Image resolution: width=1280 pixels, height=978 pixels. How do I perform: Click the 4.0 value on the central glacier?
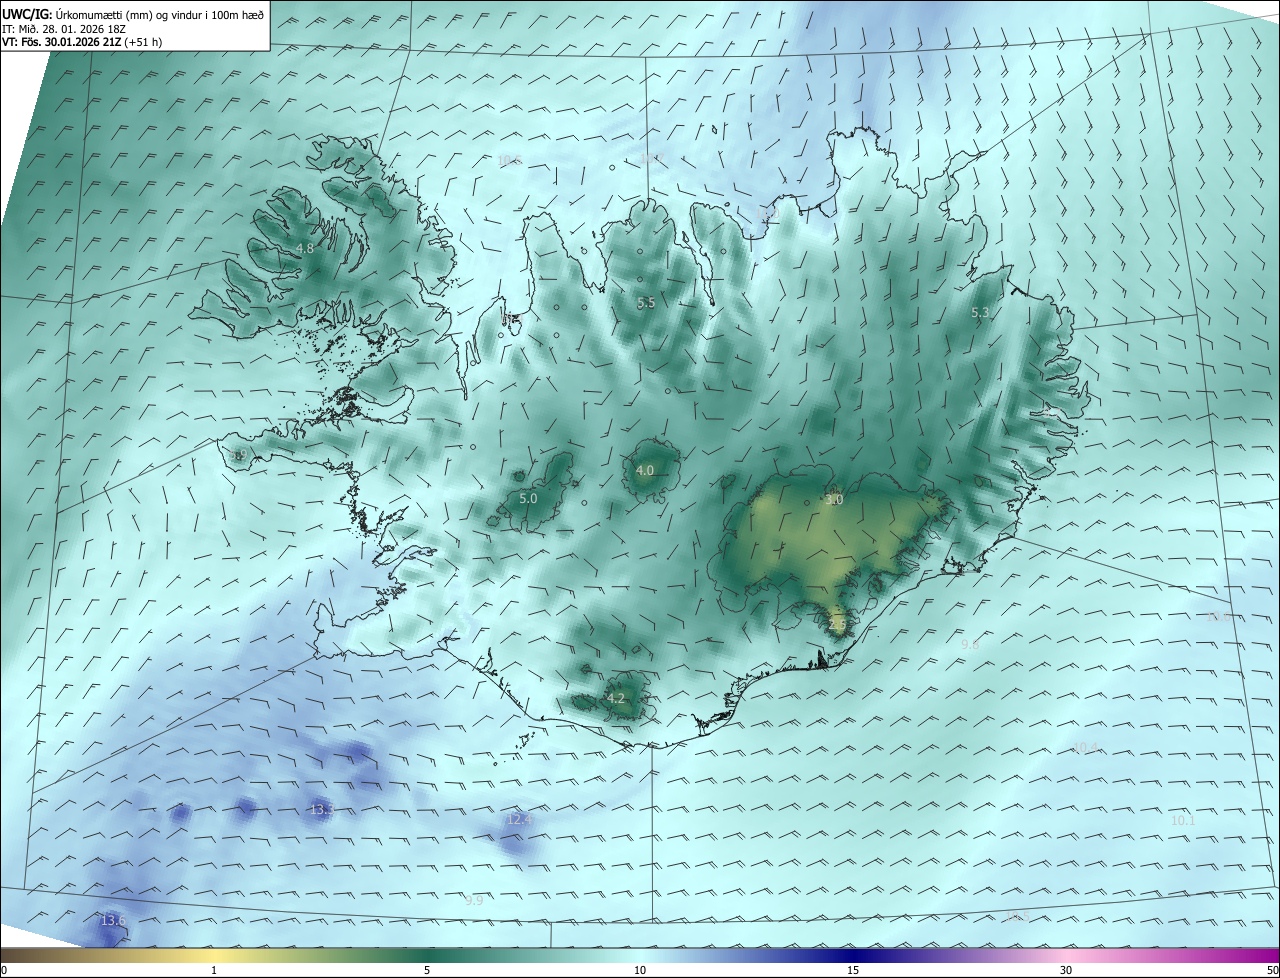coord(645,470)
